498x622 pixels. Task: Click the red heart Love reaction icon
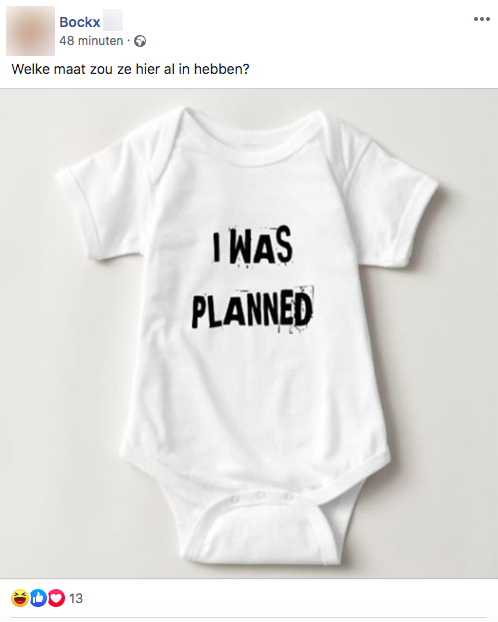click(56, 598)
